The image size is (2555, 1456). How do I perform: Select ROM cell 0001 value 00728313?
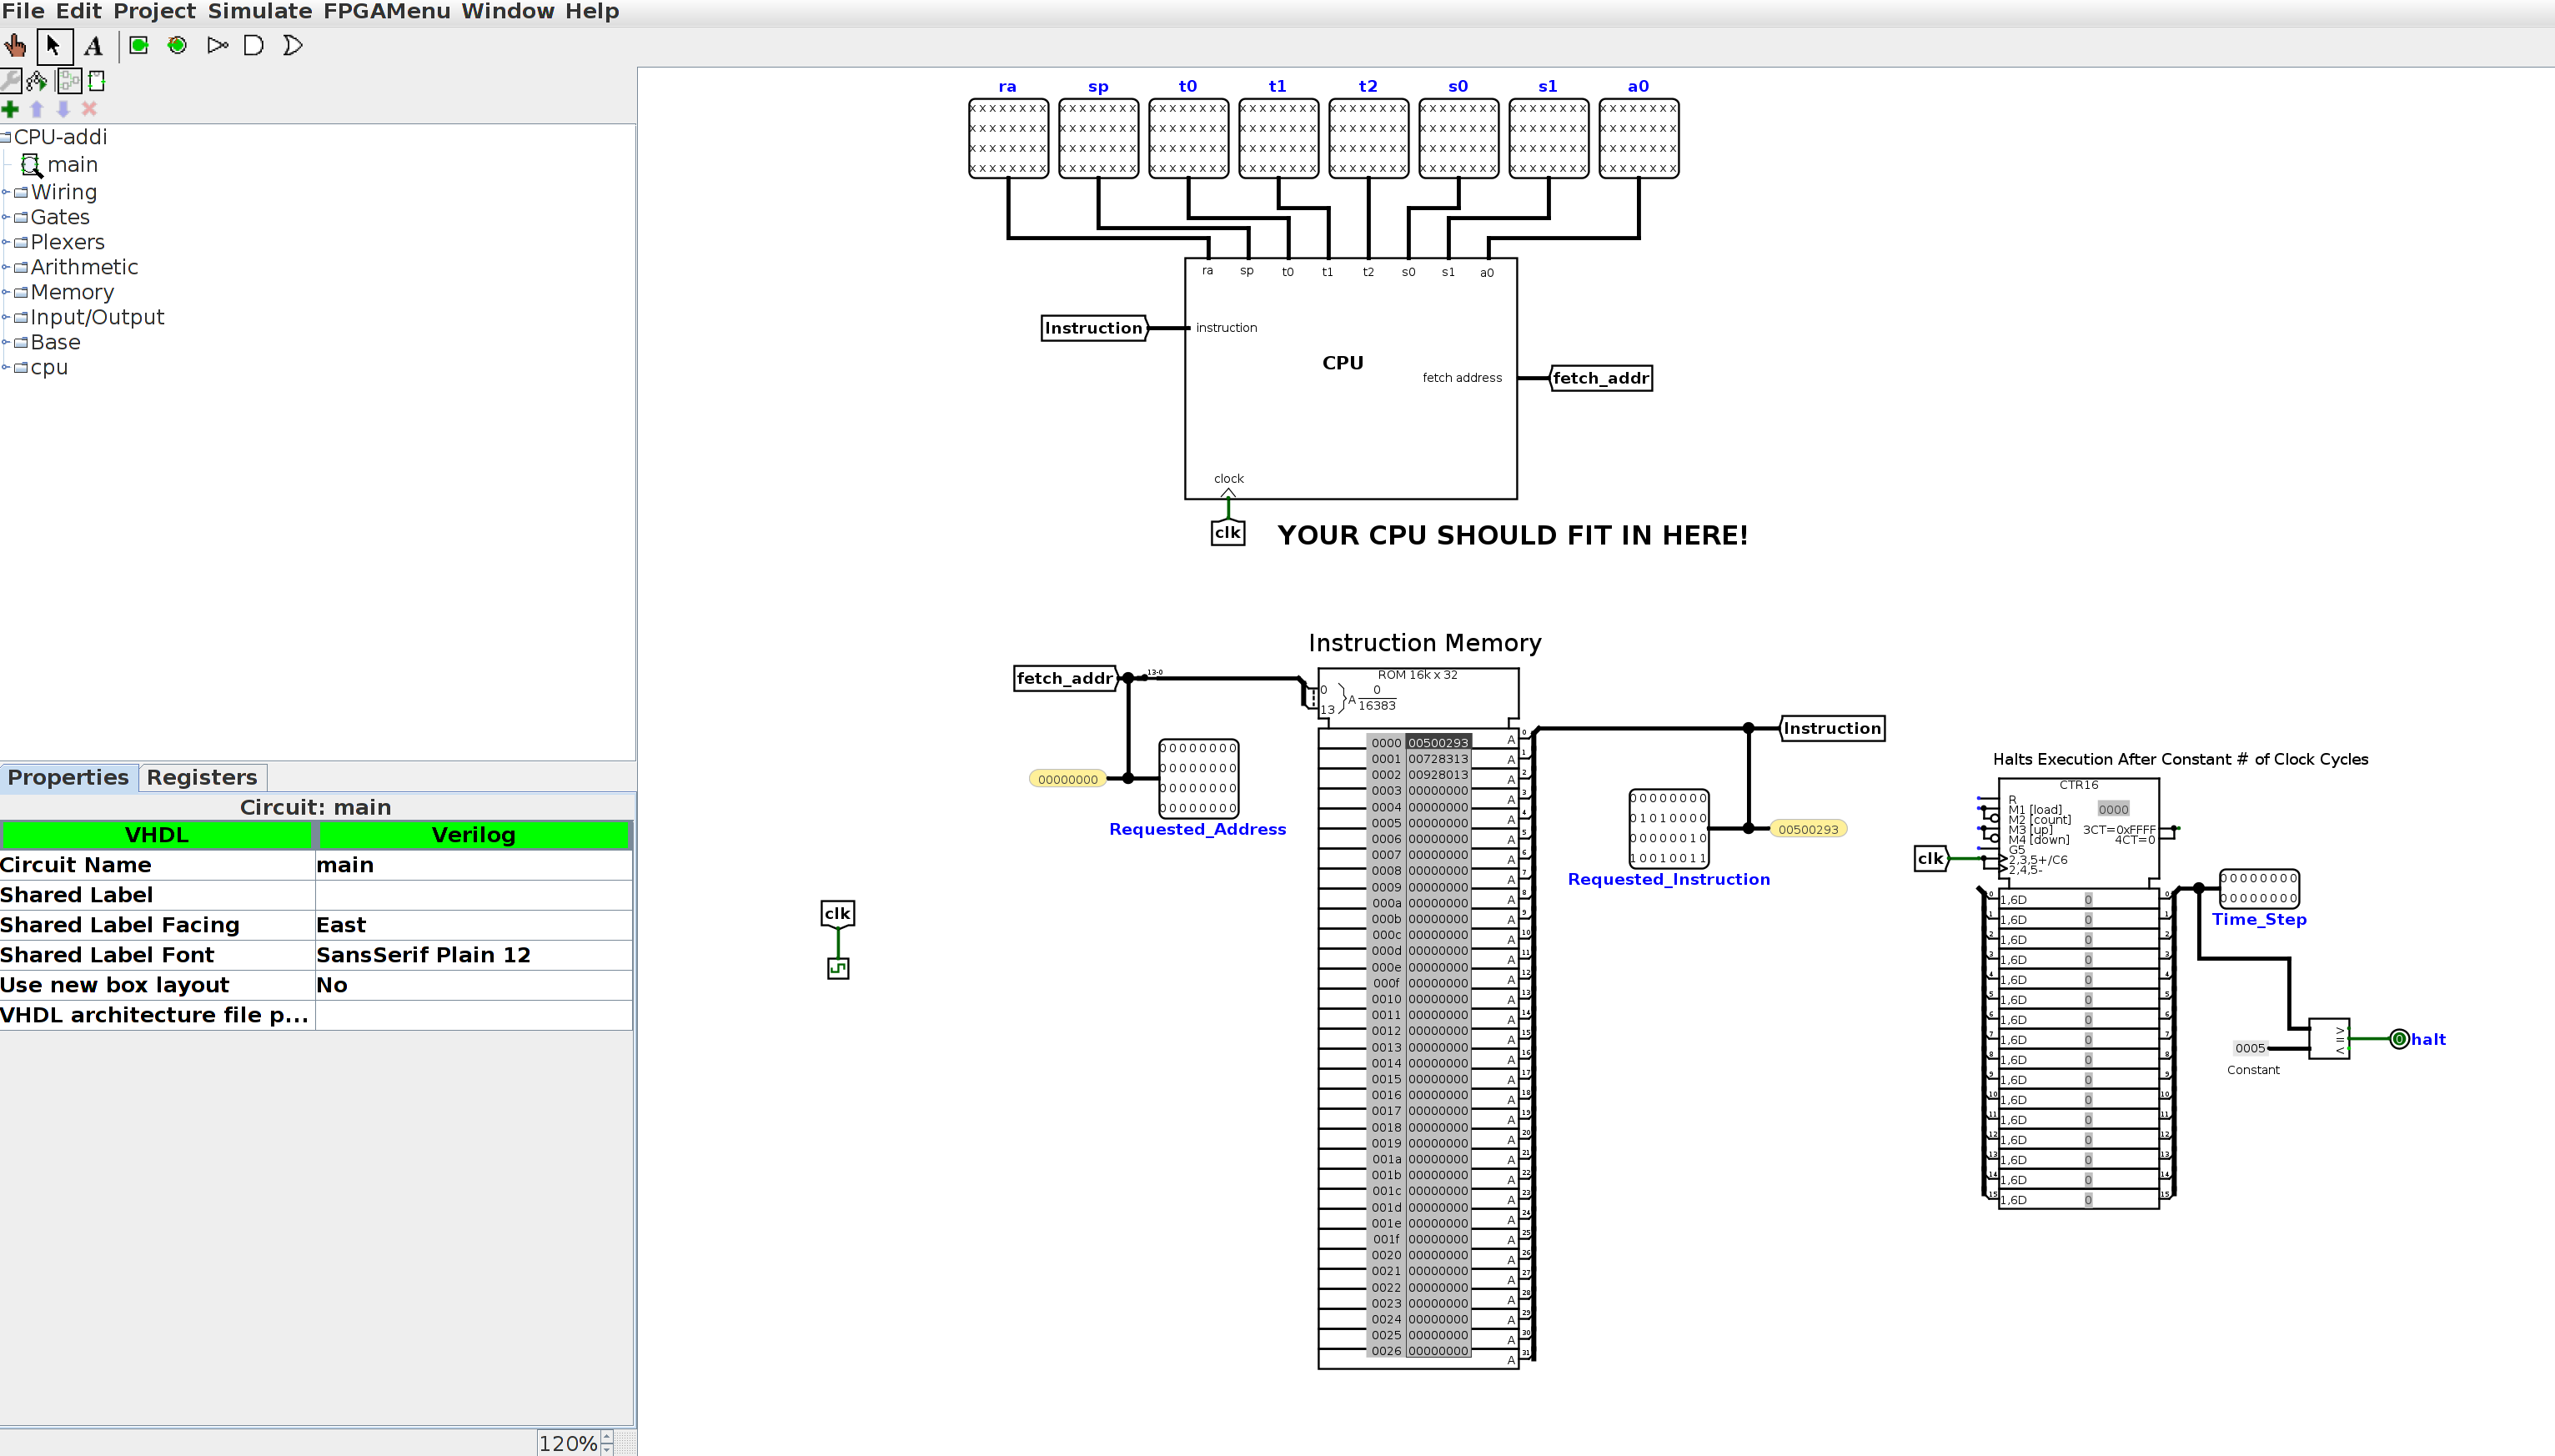click(x=1438, y=759)
